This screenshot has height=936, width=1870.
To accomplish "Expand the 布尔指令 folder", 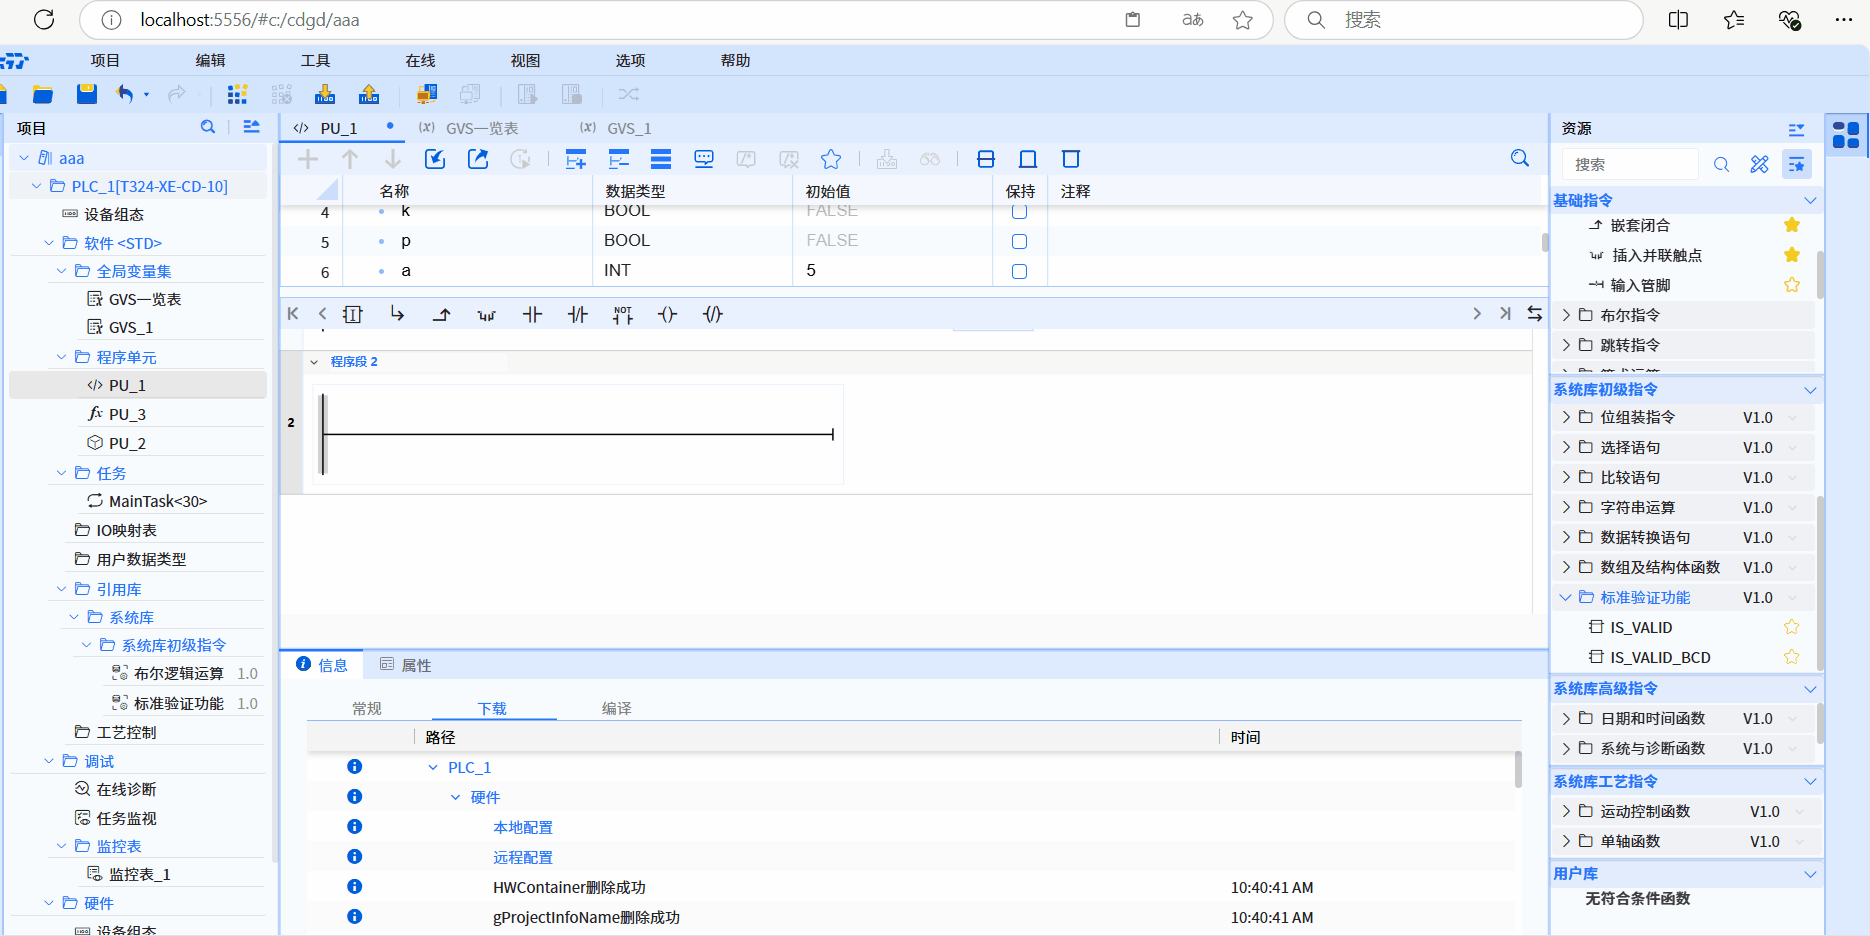I will point(1566,315).
